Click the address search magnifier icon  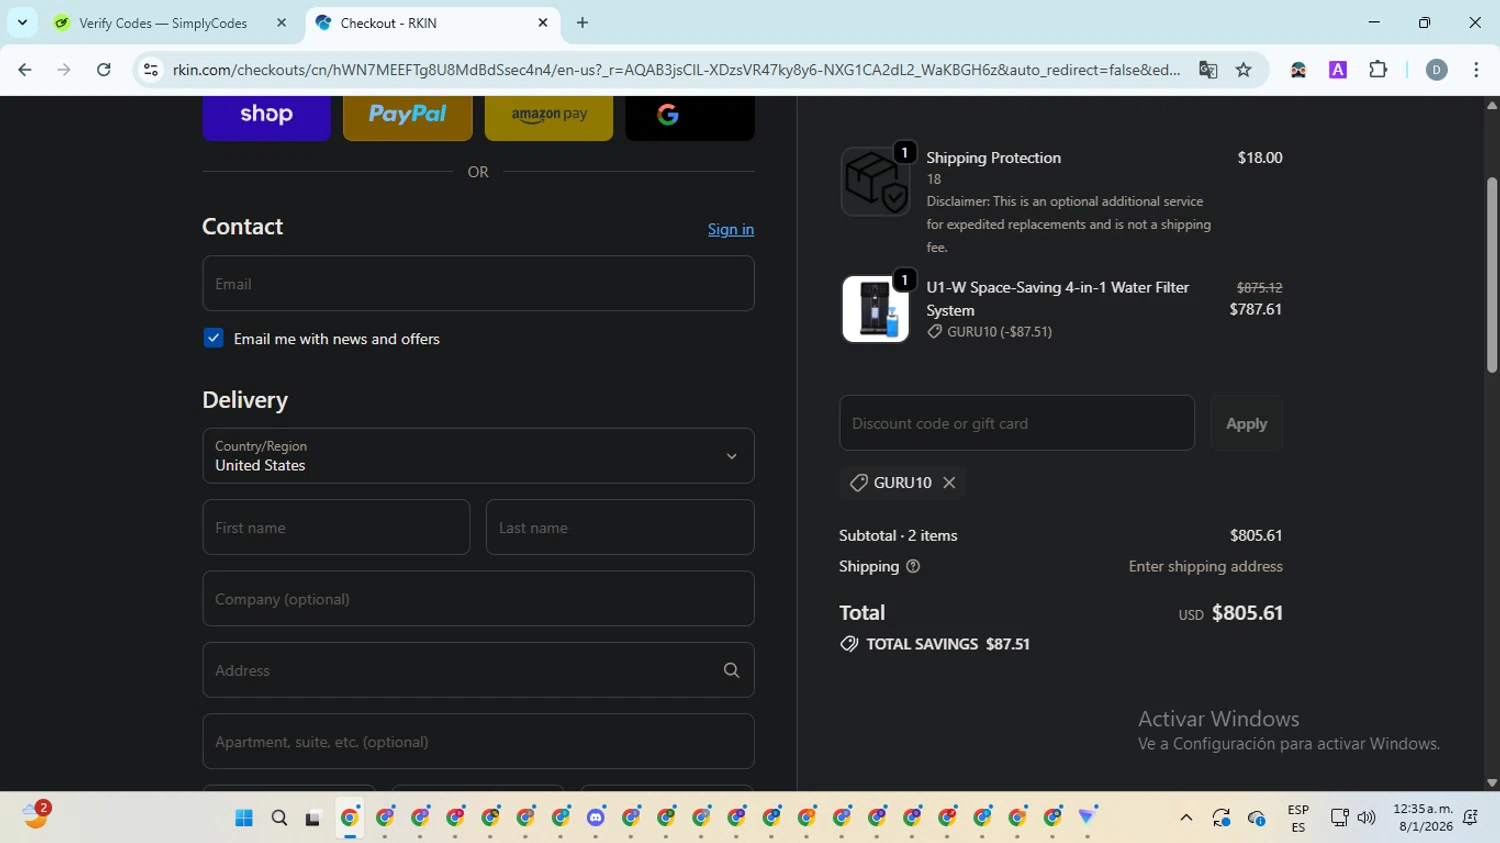731,670
